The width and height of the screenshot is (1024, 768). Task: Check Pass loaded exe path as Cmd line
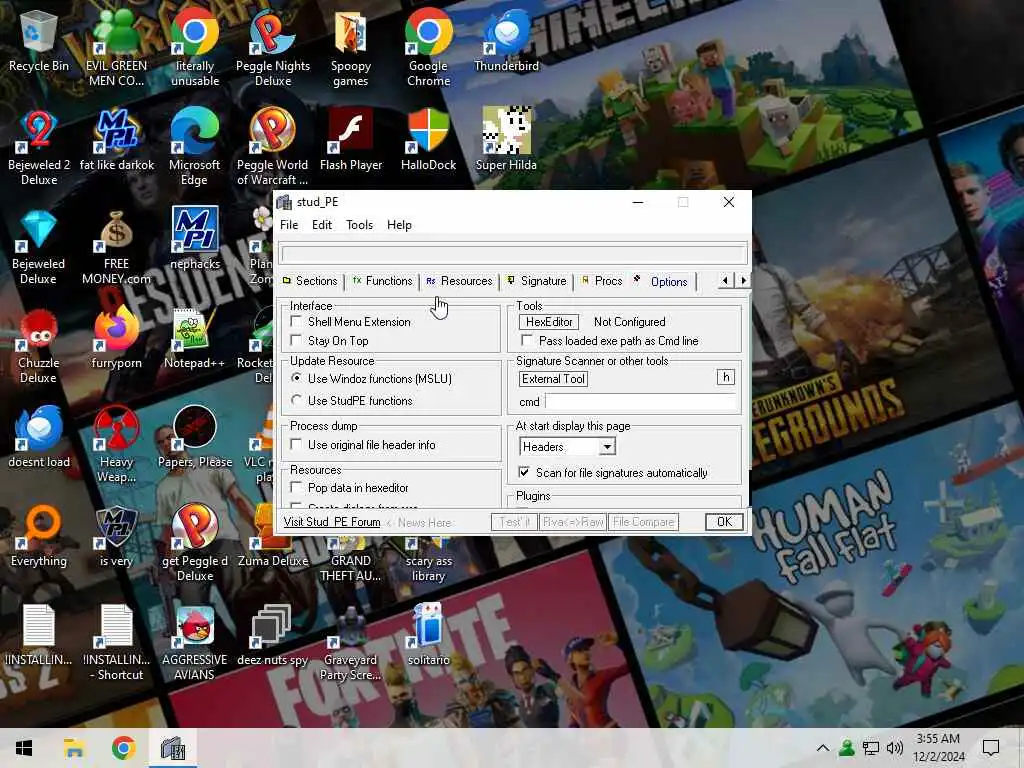(526, 340)
